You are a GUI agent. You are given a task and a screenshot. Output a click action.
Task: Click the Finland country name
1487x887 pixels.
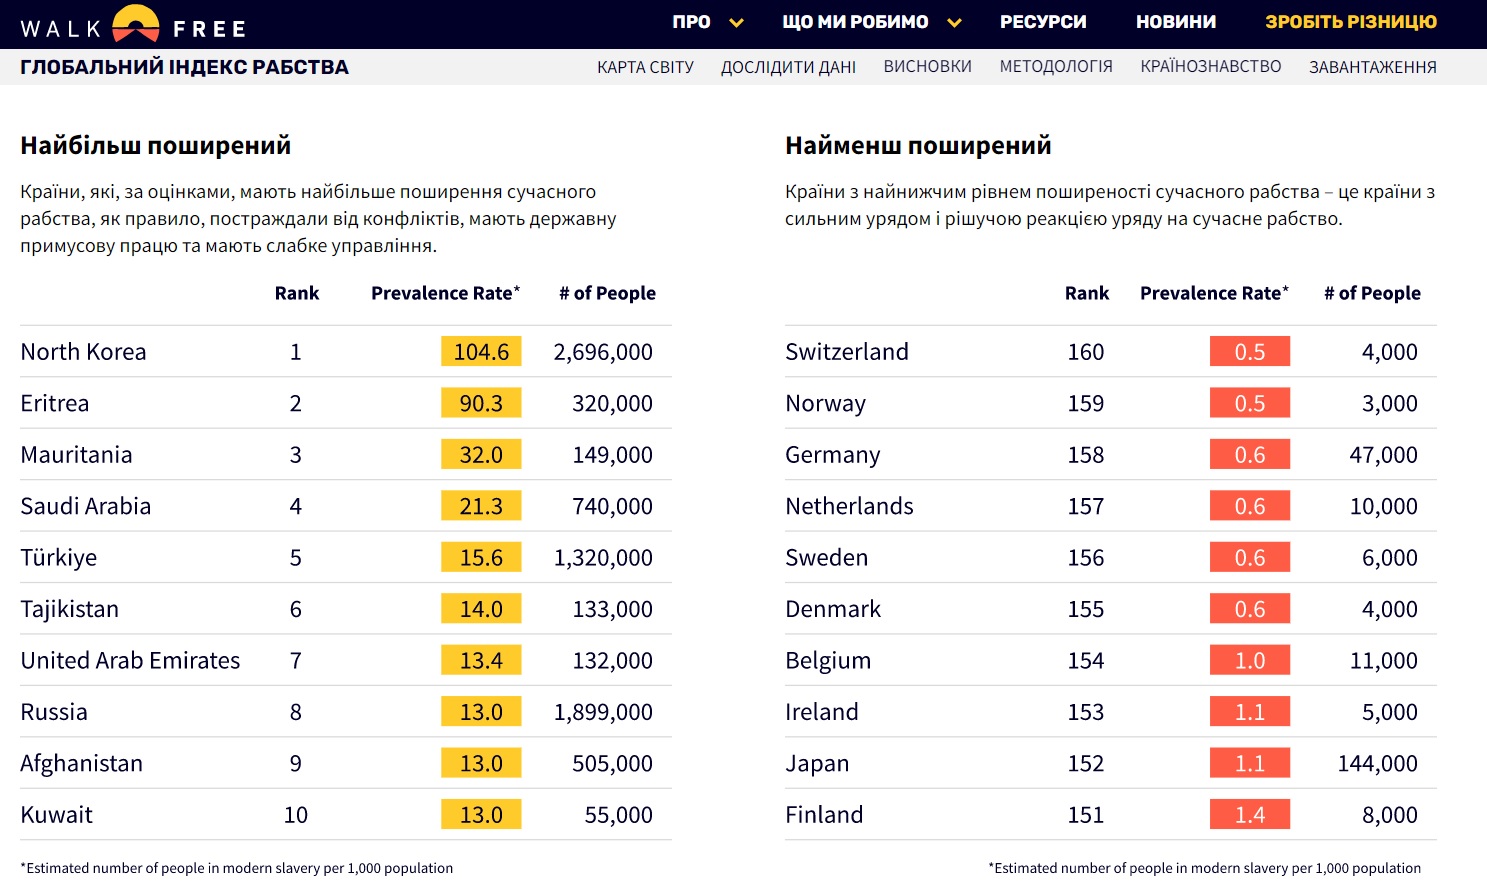(x=824, y=815)
